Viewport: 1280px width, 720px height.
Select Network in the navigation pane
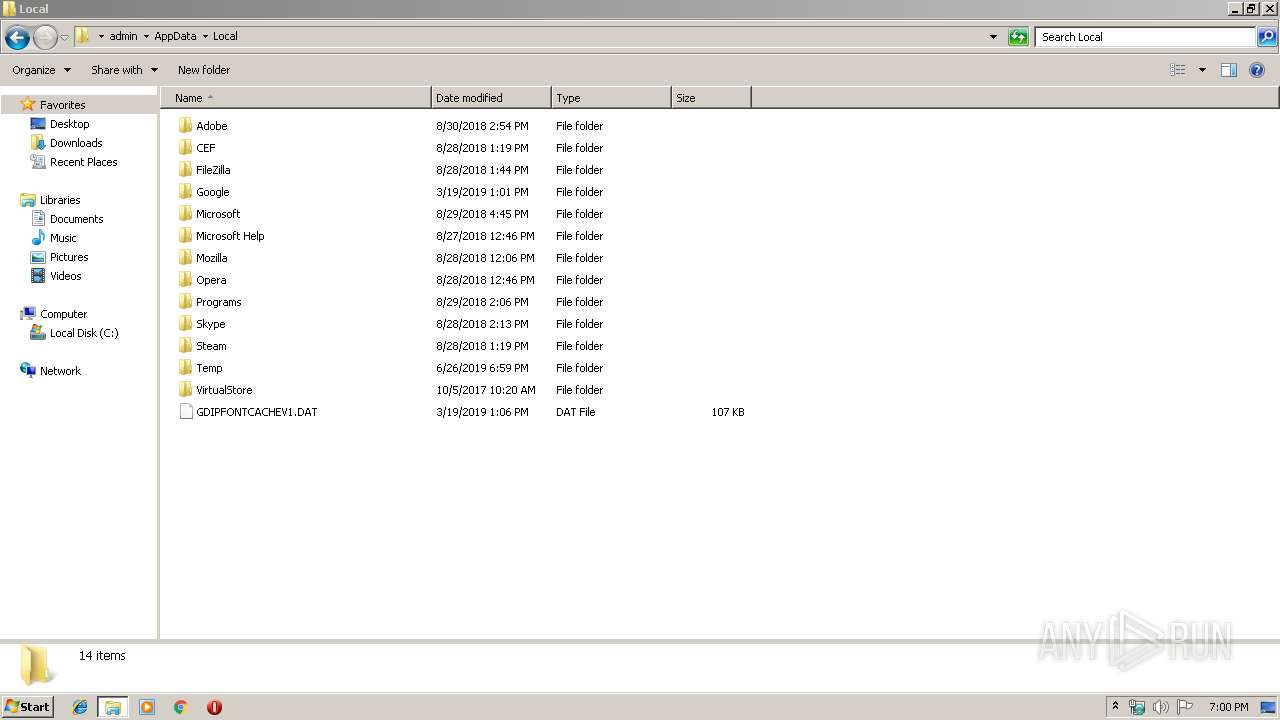(x=60, y=371)
